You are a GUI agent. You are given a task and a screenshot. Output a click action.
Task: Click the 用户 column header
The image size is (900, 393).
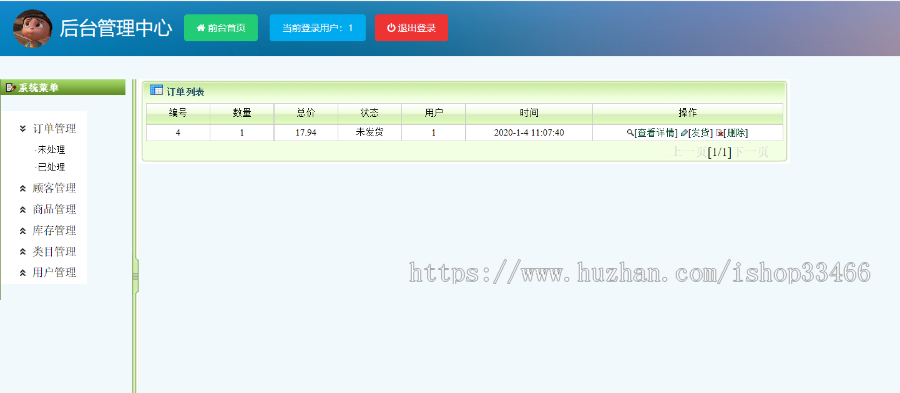click(433, 114)
